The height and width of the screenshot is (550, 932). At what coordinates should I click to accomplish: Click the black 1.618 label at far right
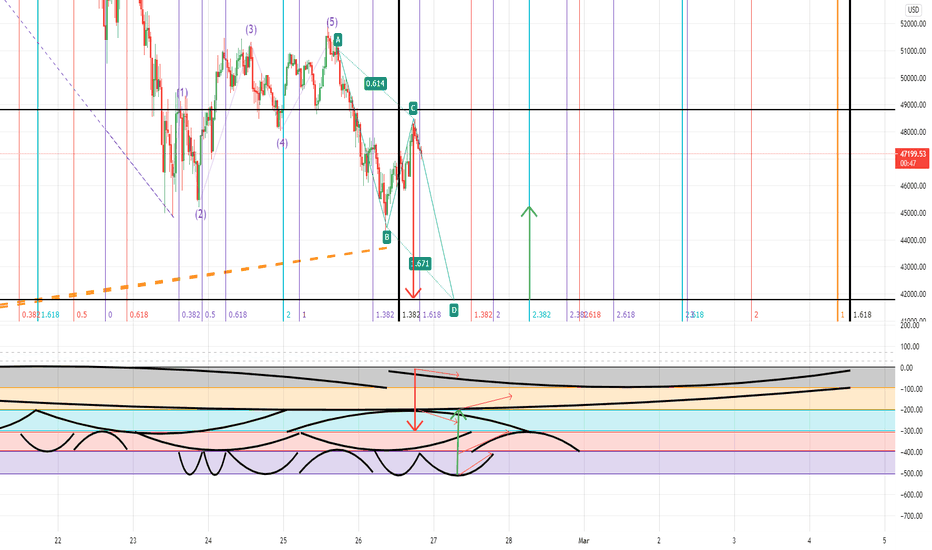coord(862,315)
